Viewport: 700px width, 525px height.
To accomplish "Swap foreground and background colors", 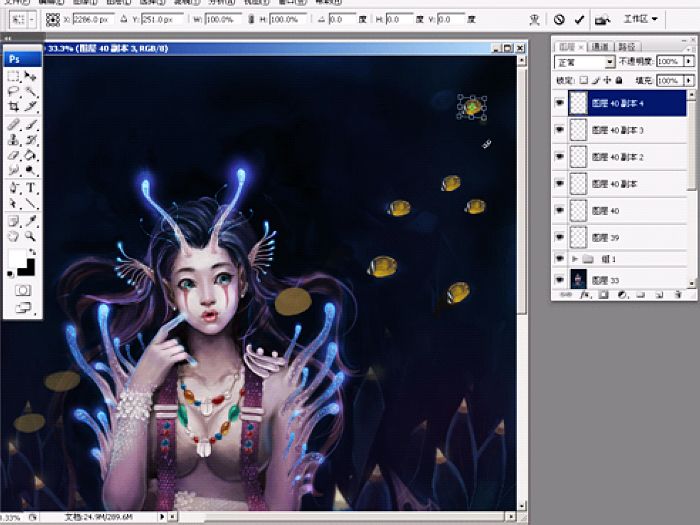I will tap(32, 252).
